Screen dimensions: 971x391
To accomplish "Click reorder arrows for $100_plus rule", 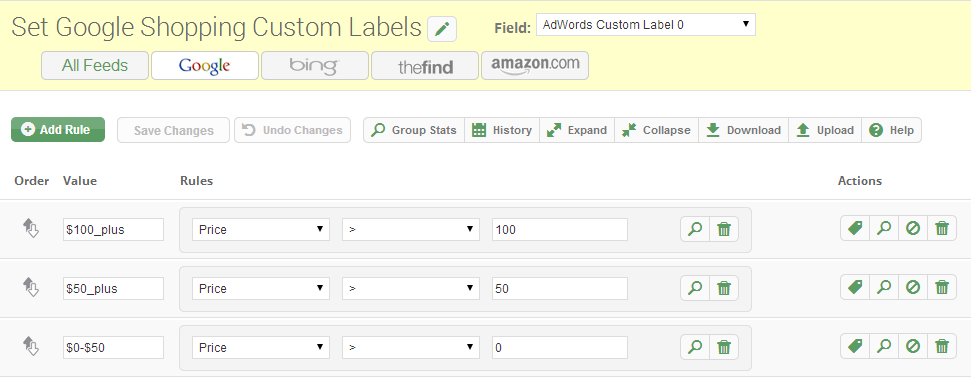I will pyautogui.click(x=30, y=228).
